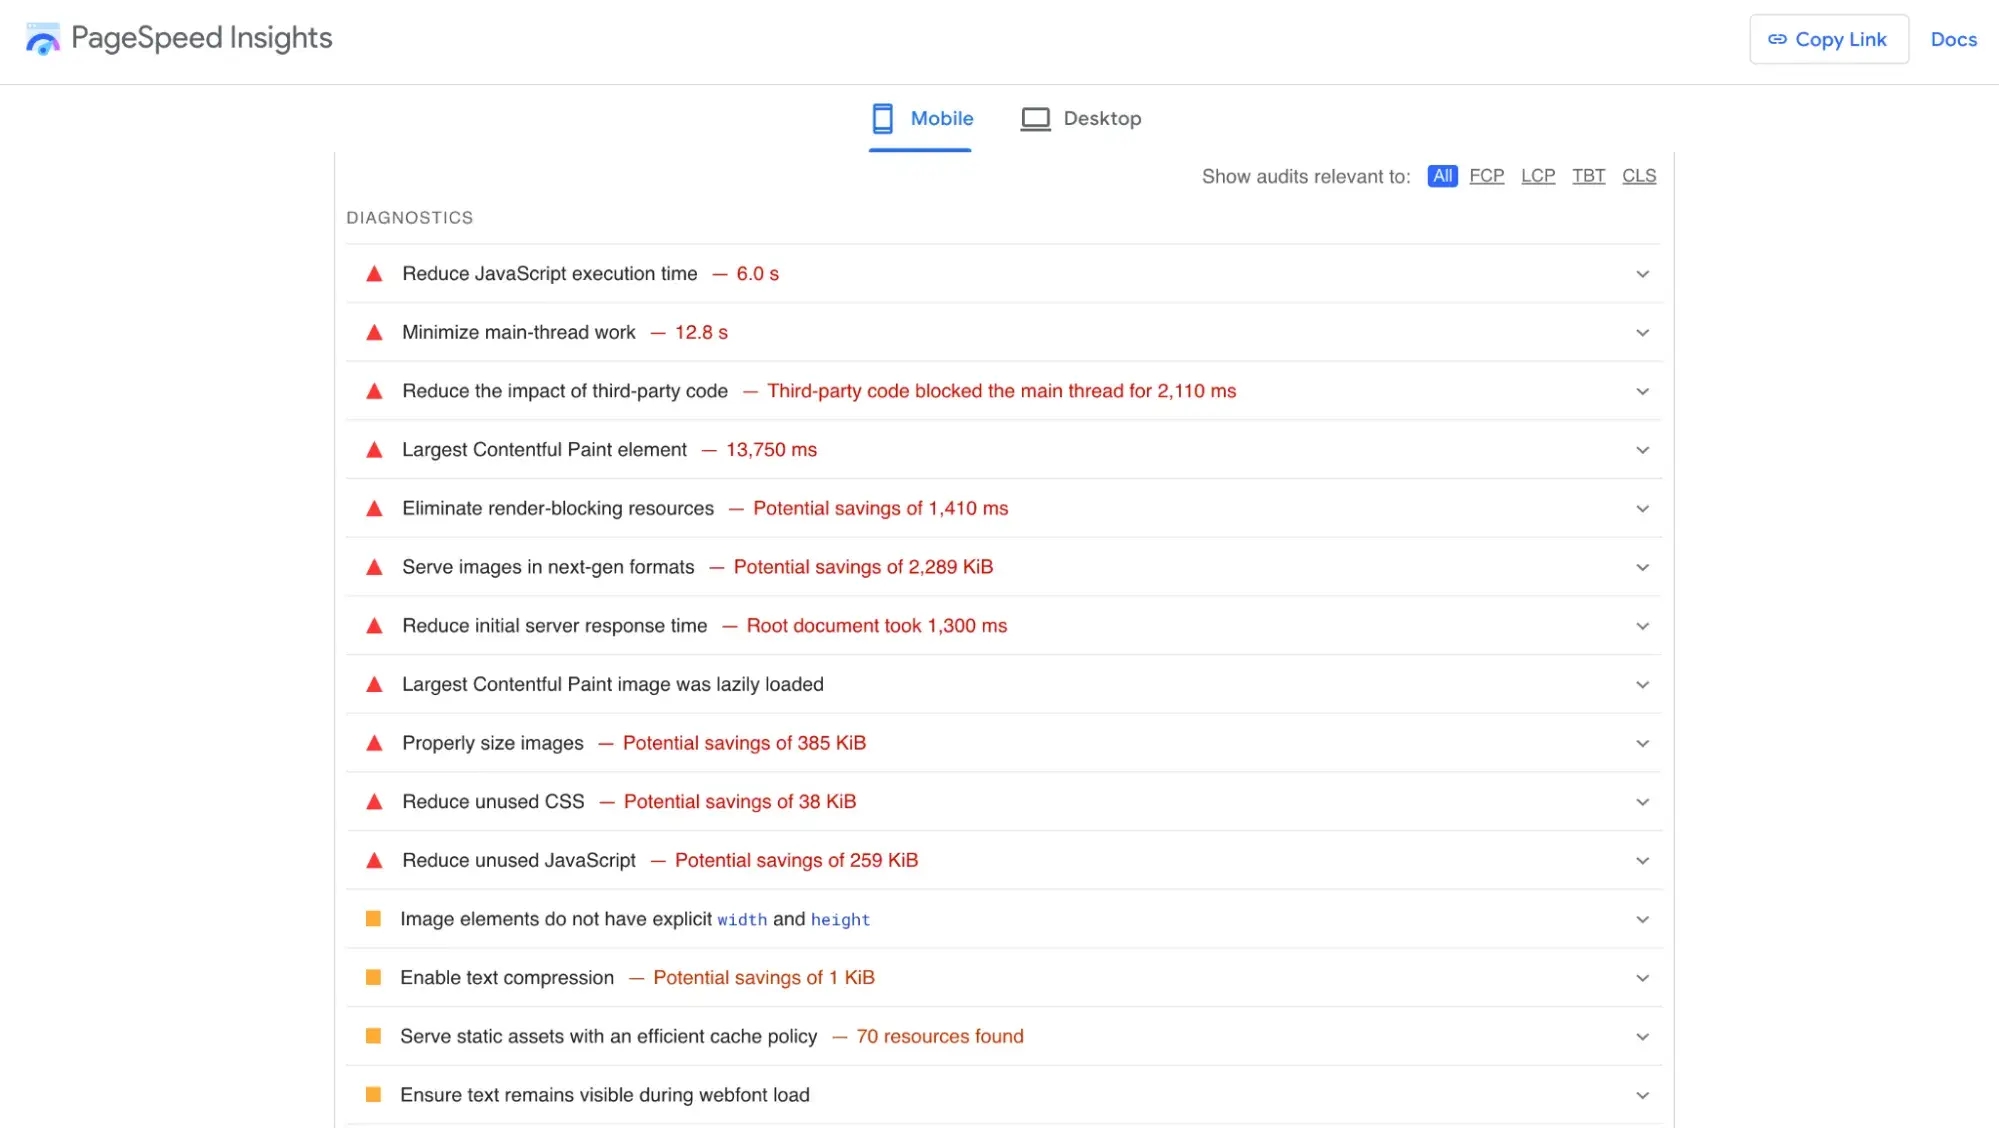Open the Docs link

pyautogui.click(x=1953, y=40)
